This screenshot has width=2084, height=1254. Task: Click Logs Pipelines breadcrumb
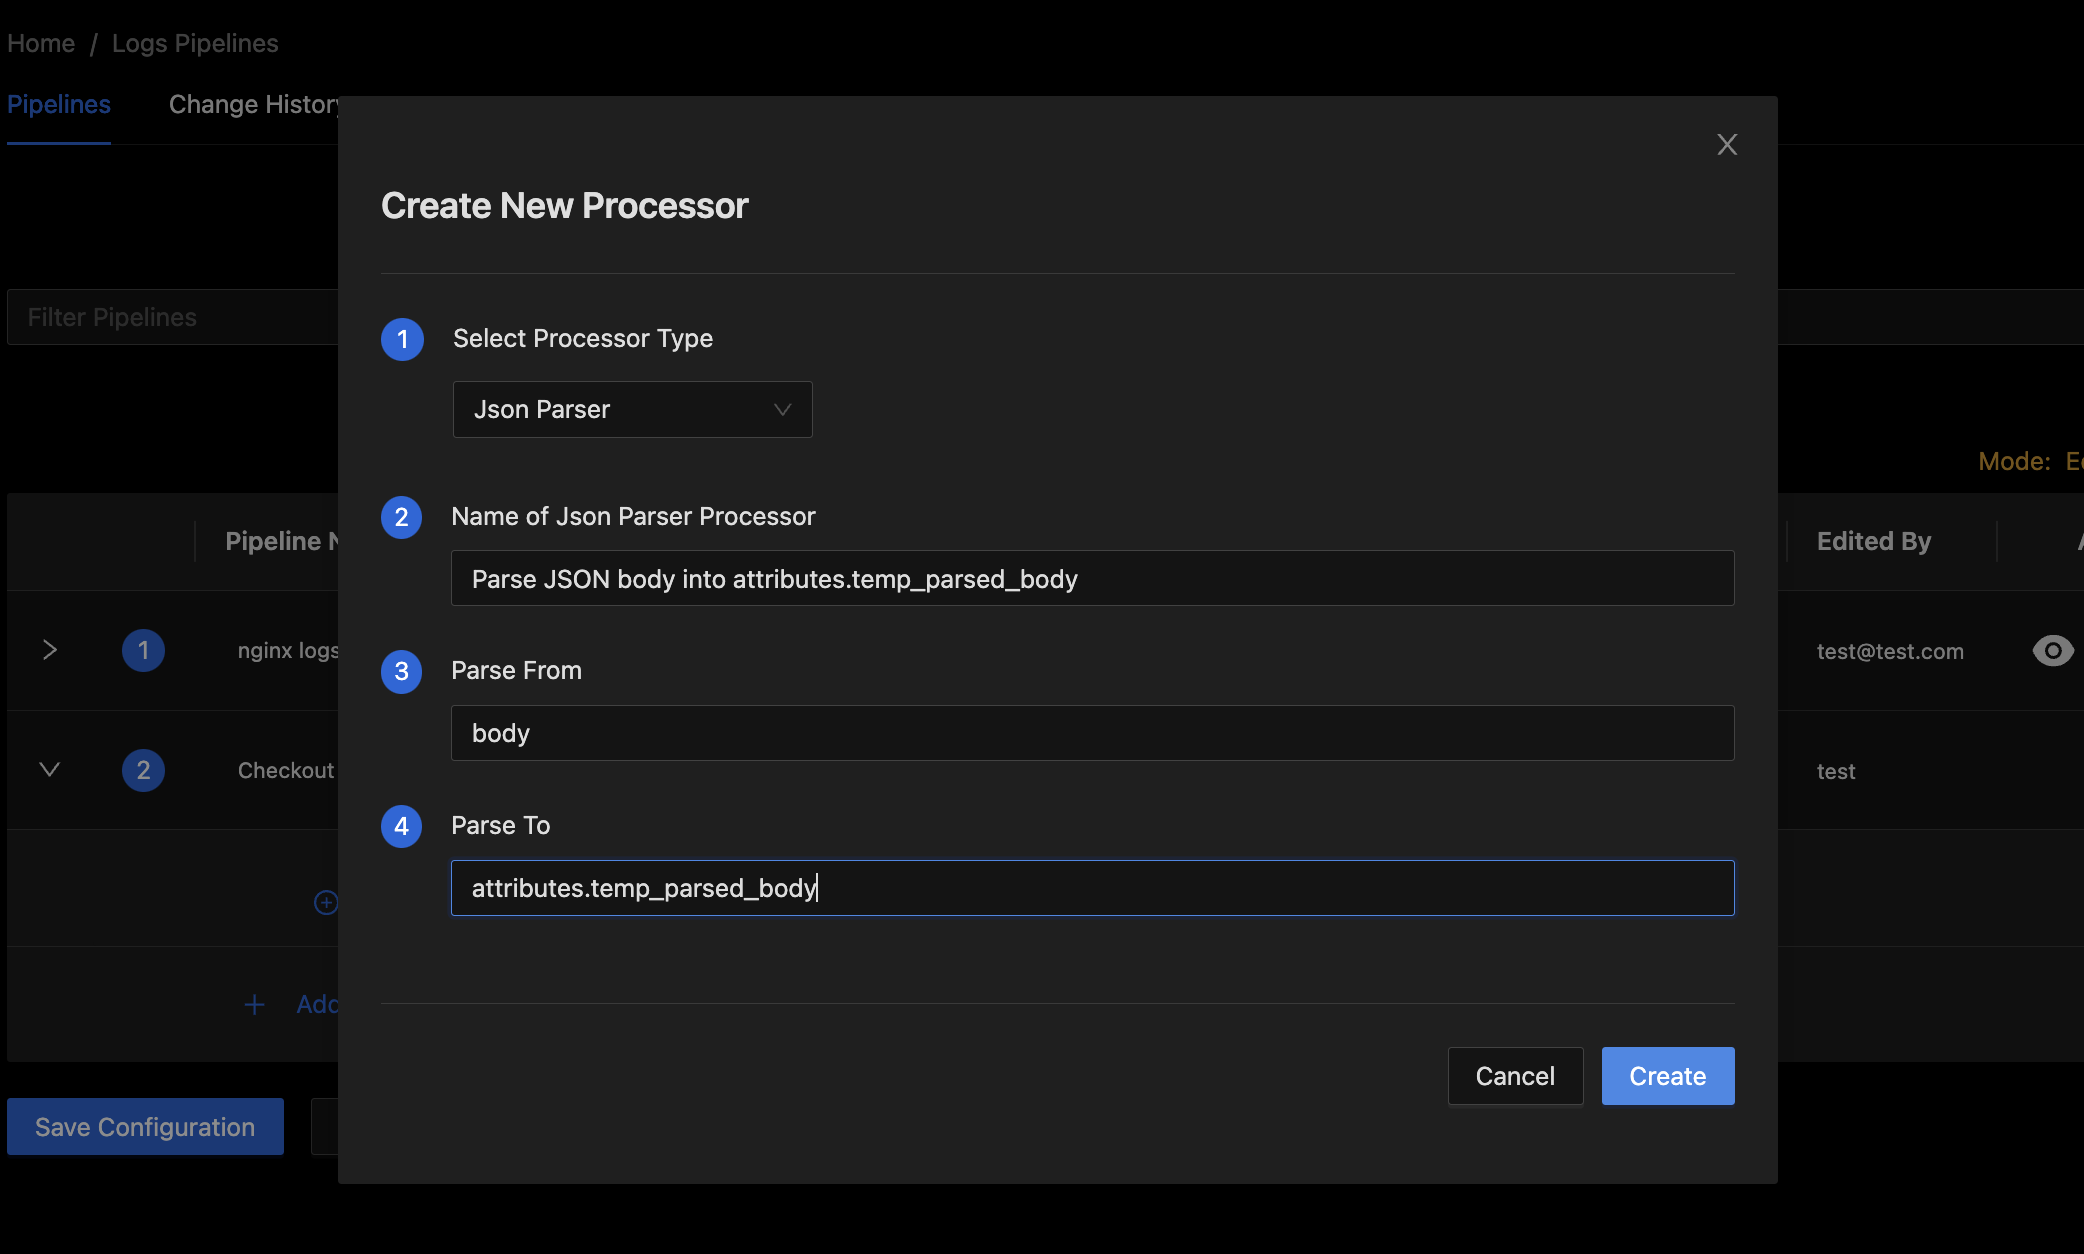[x=195, y=43]
